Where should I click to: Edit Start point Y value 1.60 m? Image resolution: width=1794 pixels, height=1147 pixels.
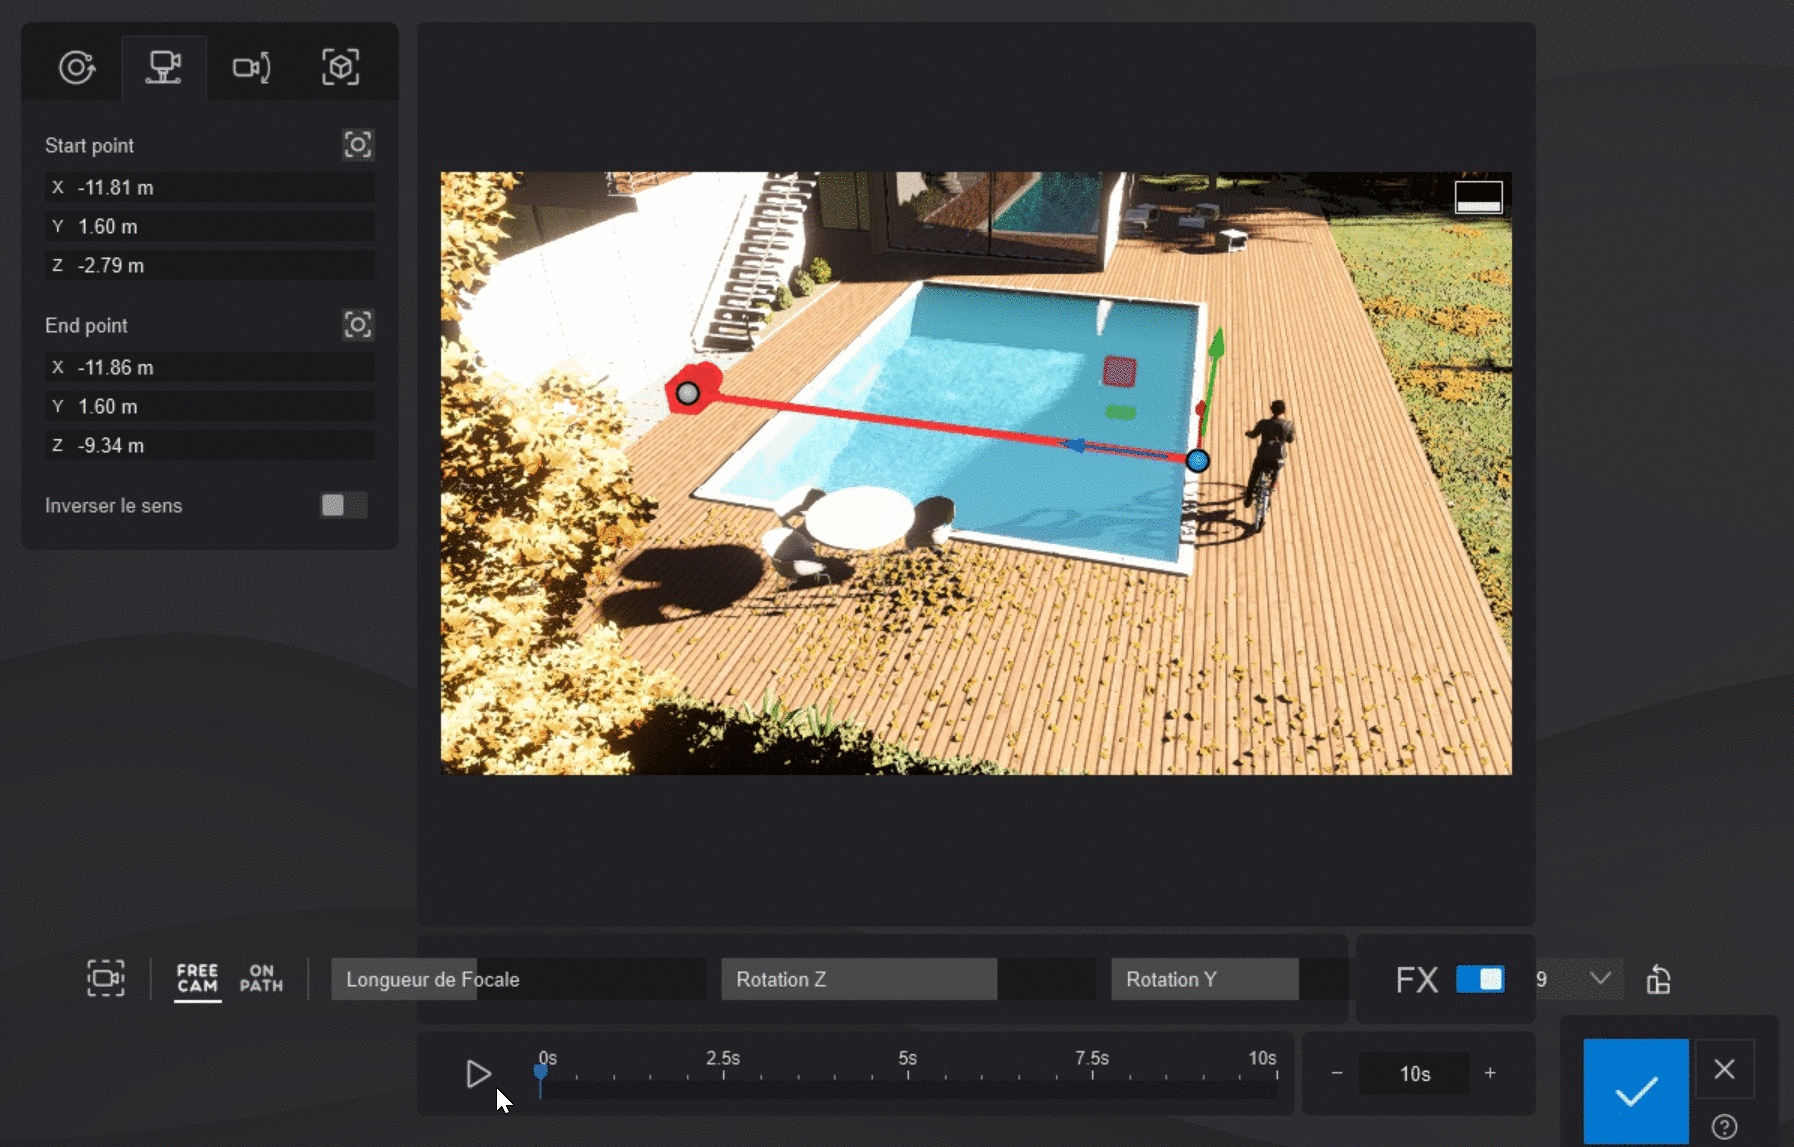click(210, 226)
